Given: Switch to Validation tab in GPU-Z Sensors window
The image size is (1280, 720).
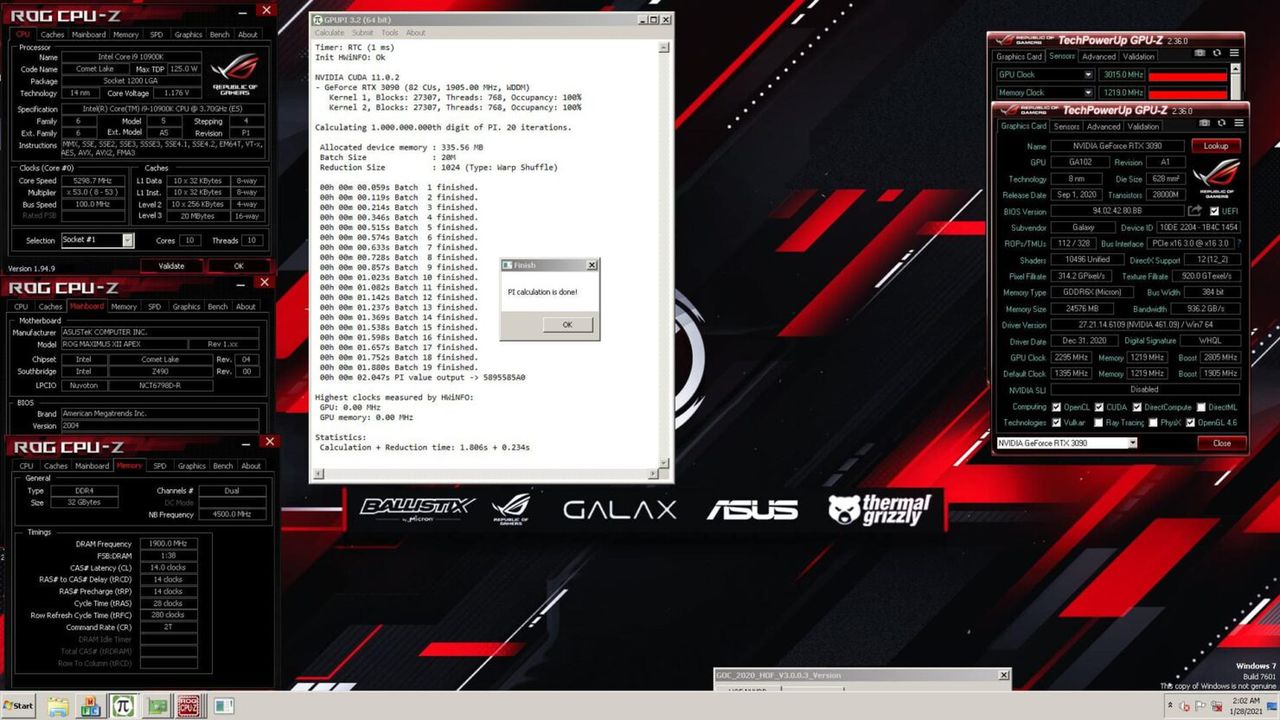Looking at the screenshot, I should 1138,57.
